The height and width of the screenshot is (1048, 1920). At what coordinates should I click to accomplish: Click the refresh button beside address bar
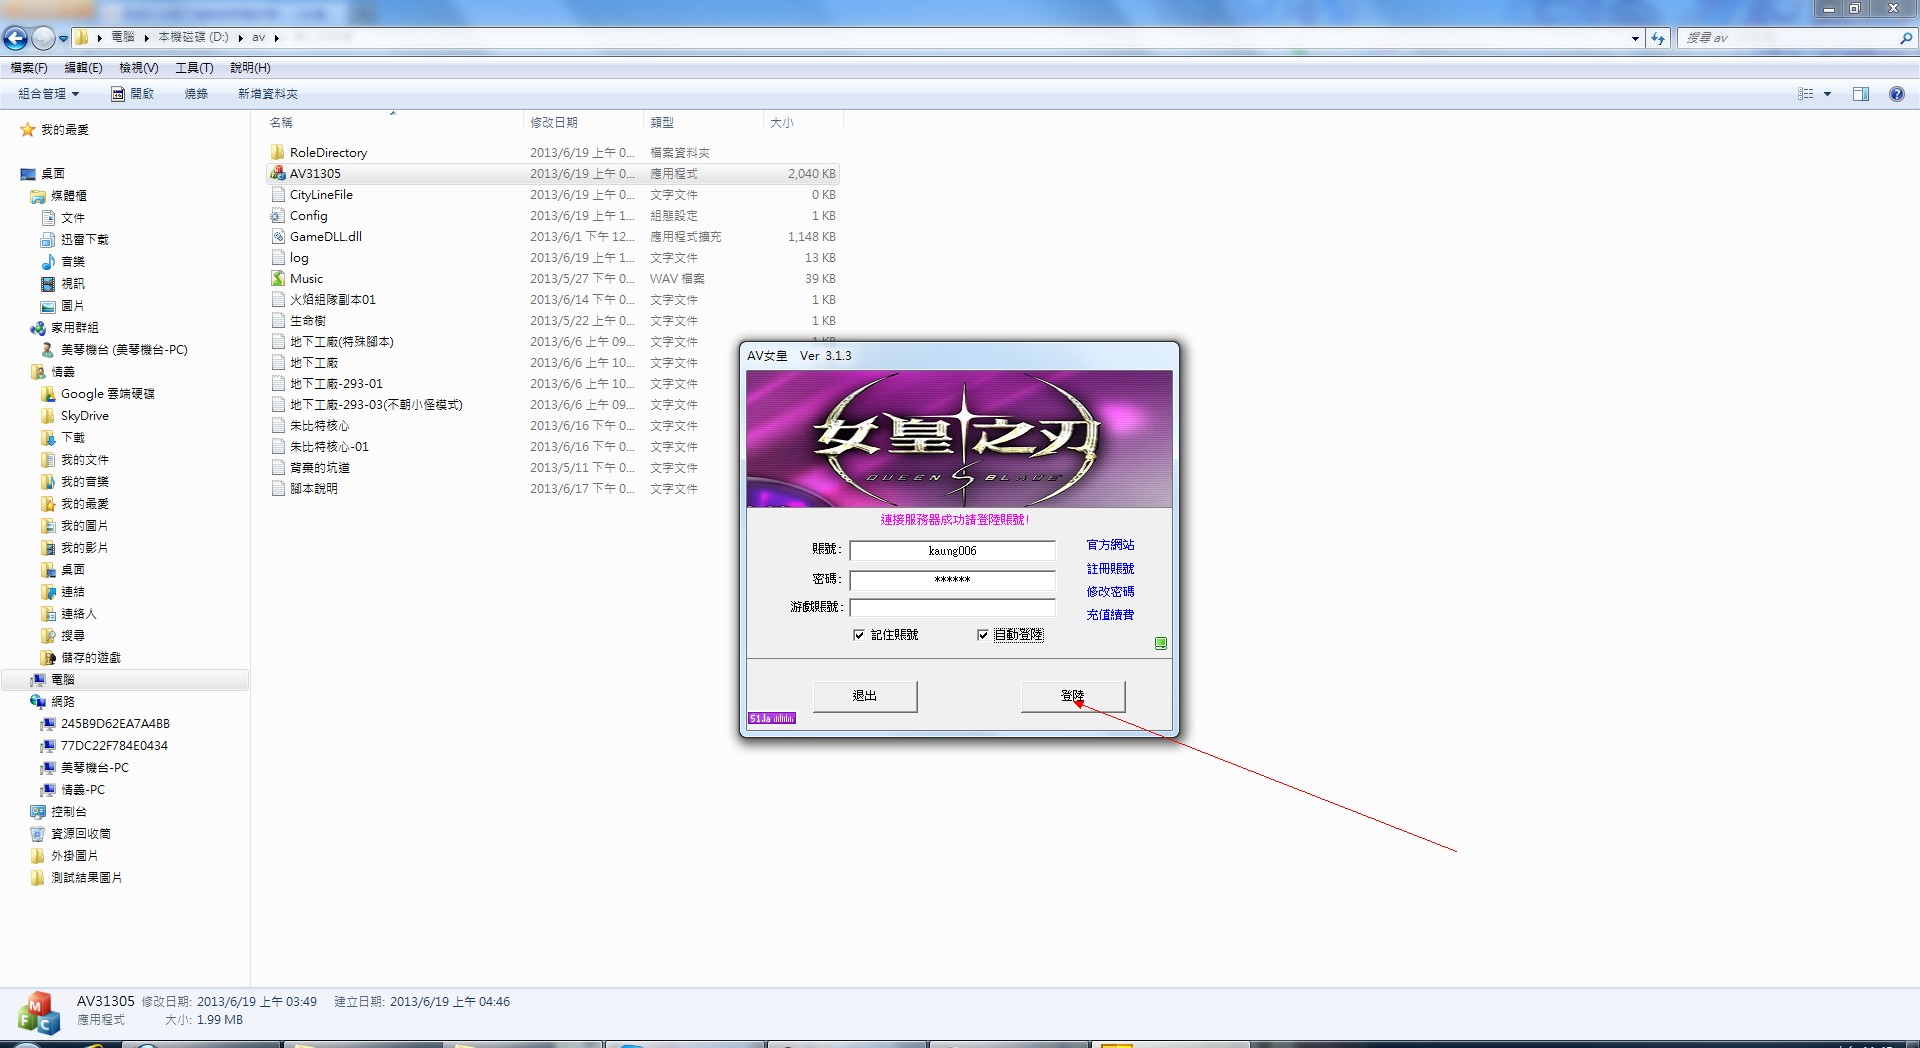click(x=1659, y=38)
